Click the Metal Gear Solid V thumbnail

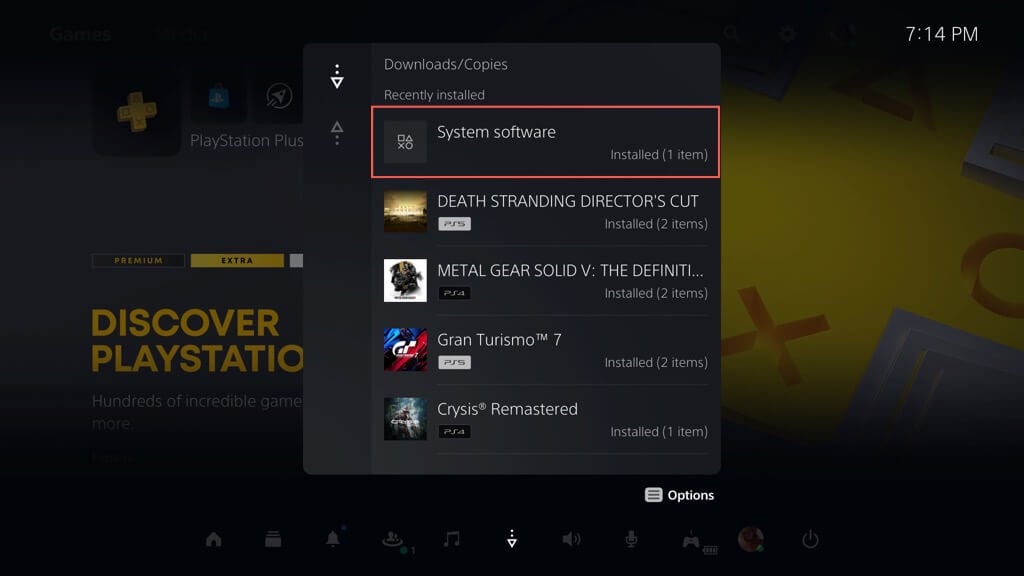pyautogui.click(x=405, y=281)
